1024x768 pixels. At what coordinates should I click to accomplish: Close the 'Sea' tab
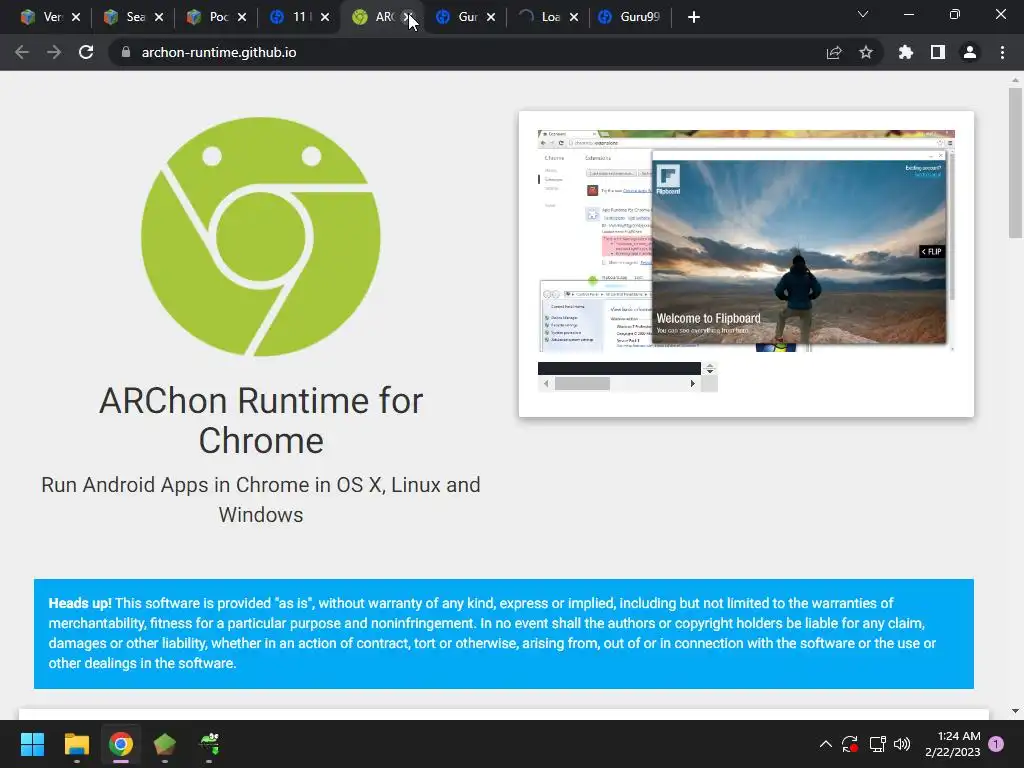point(159,17)
